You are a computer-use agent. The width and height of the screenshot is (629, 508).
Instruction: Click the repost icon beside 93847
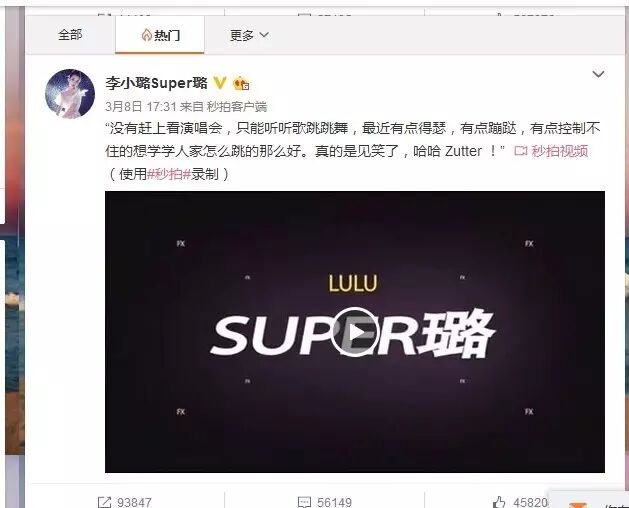pos(104,502)
